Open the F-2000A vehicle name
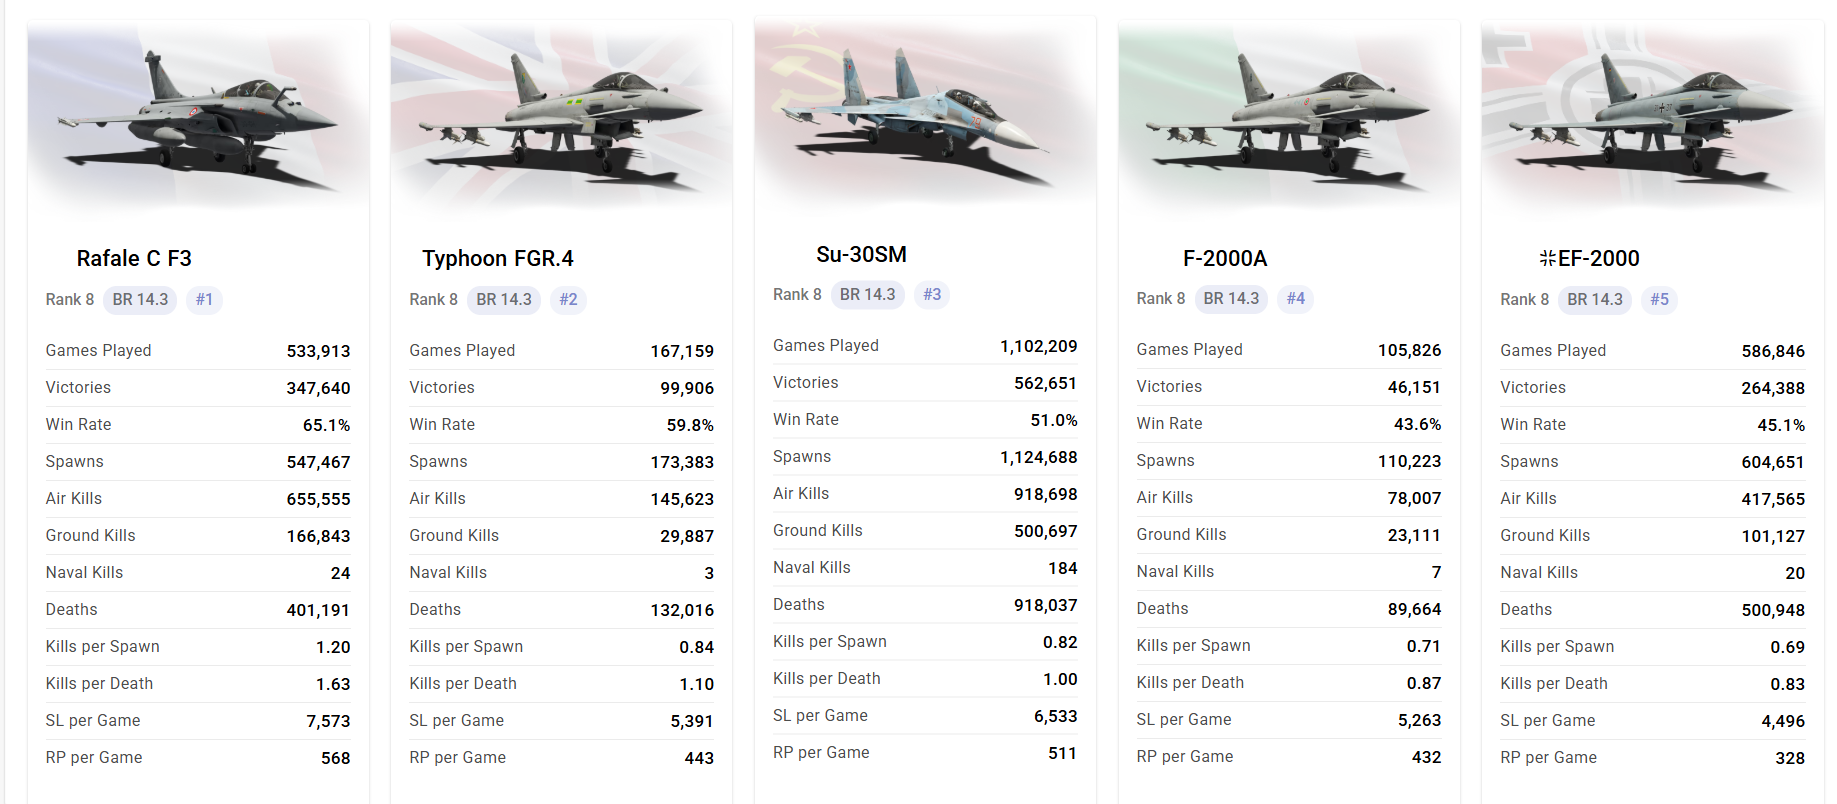Image resolution: width=1837 pixels, height=804 pixels. [x=1225, y=258]
